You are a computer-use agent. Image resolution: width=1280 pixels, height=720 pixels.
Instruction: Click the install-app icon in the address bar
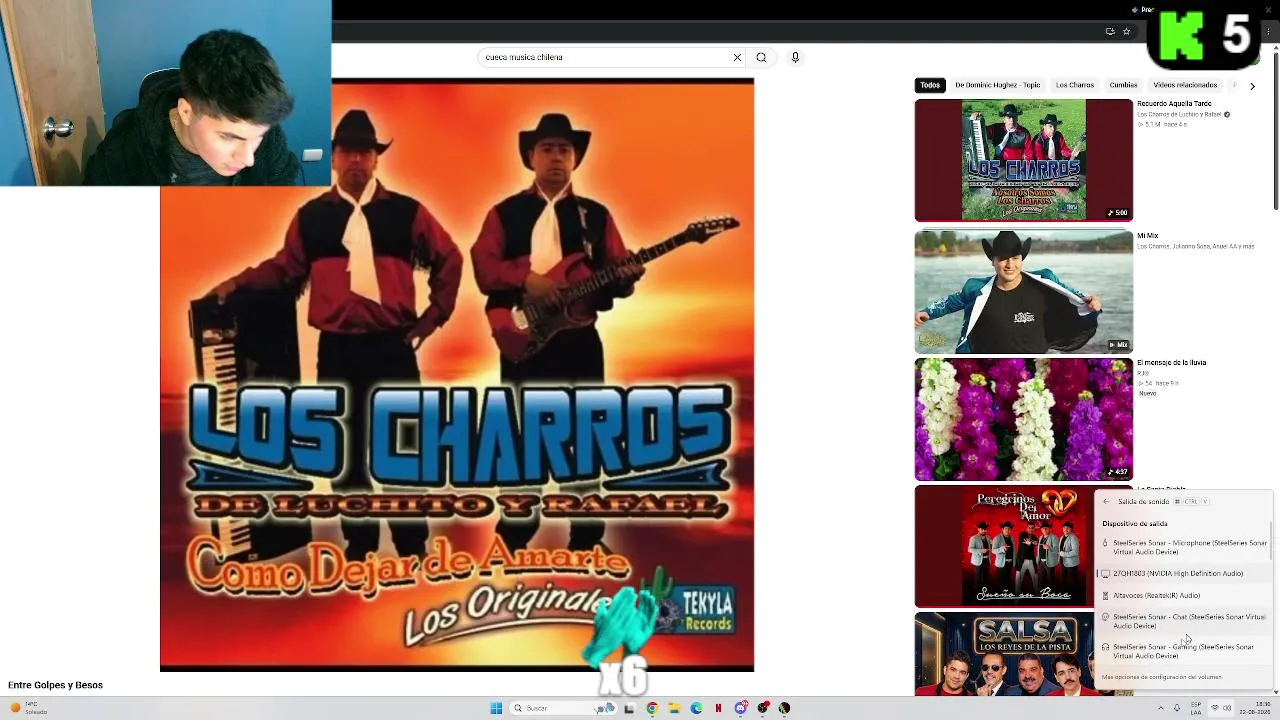coord(1110,31)
